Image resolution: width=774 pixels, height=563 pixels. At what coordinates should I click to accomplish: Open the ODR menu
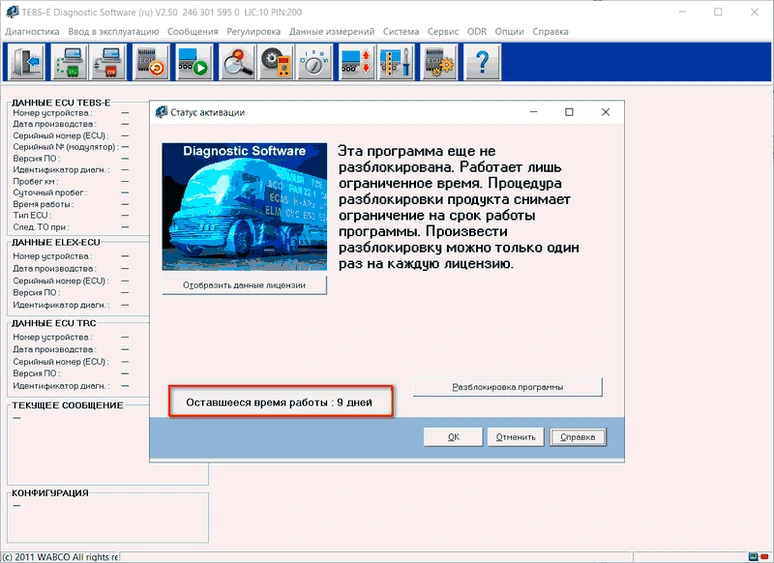[x=477, y=32]
